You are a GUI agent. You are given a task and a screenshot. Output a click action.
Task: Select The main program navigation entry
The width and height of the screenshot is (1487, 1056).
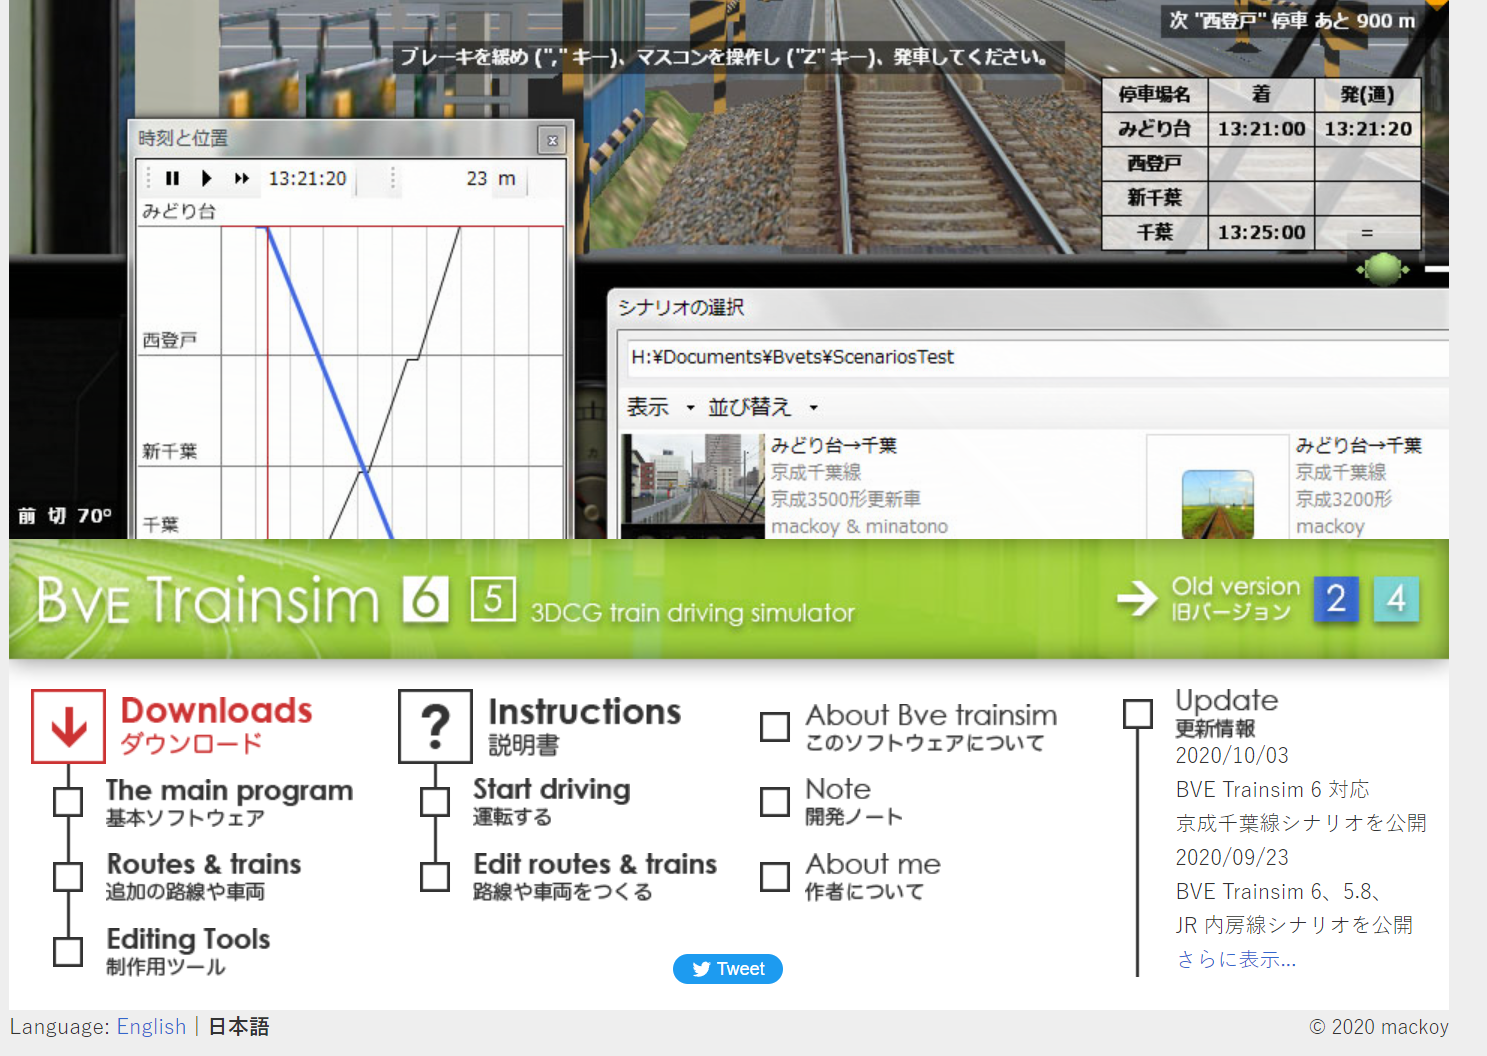click(x=67, y=801)
